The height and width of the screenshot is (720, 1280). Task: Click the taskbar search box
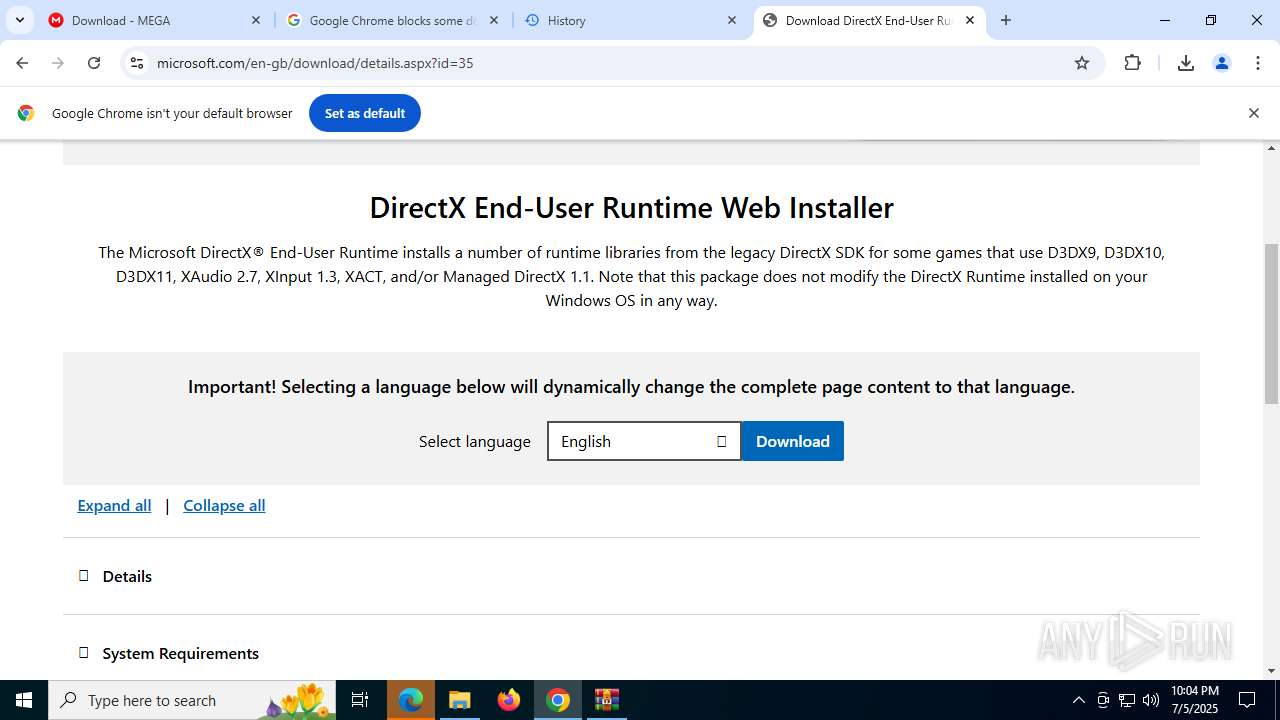[192, 700]
